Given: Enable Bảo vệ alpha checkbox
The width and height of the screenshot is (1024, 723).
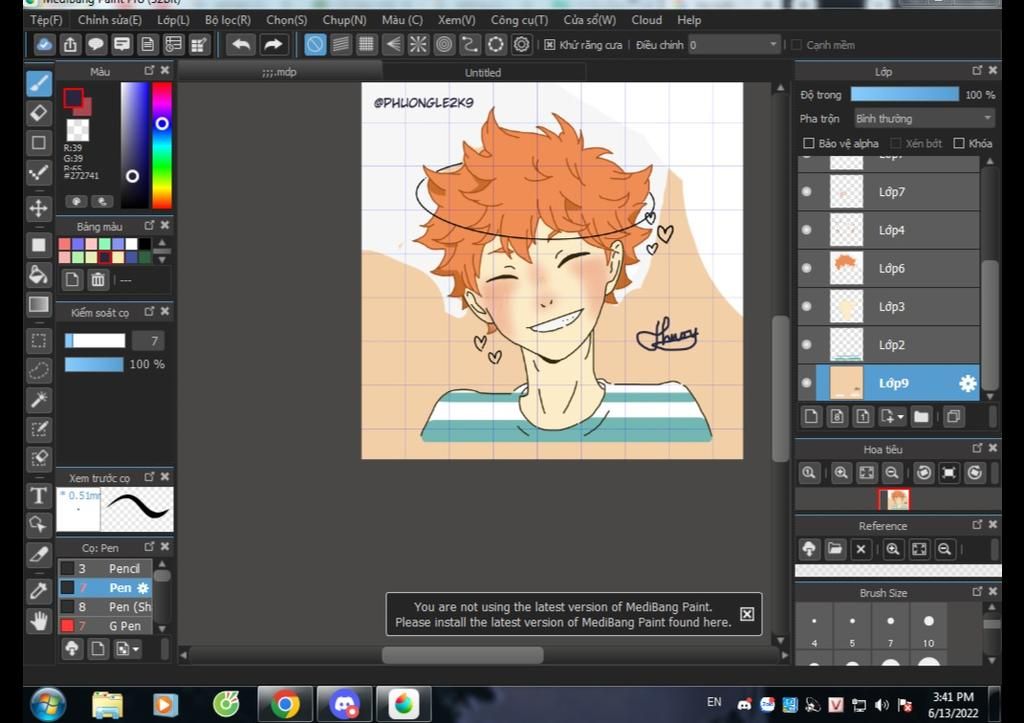Looking at the screenshot, I should click(x=808, y=143).
